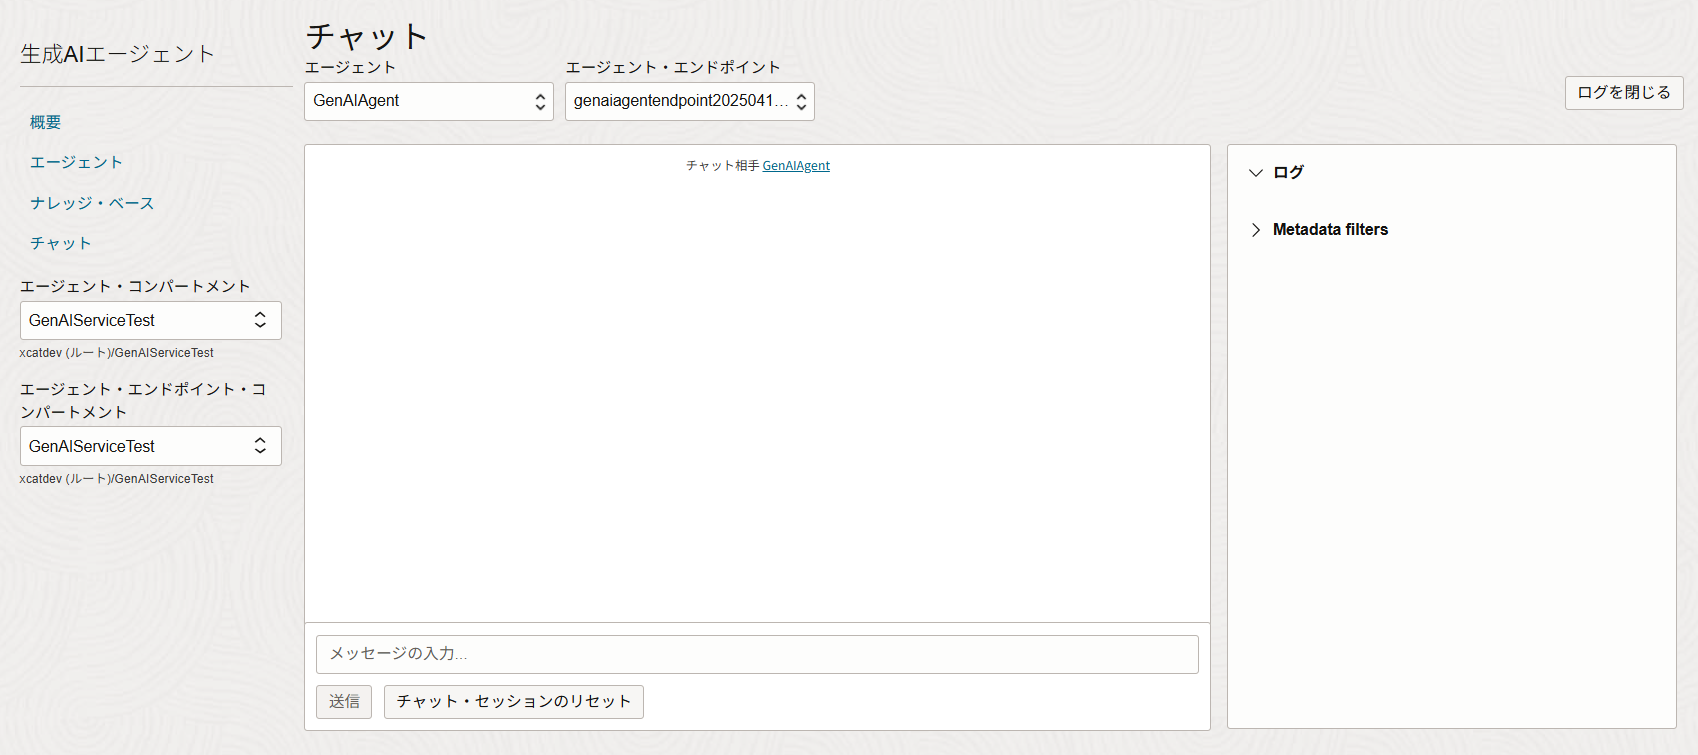This screenshot has width=1698, height=755.
Task: Open the 概要 overview link in sidebar
Action: tap(45, 122)
